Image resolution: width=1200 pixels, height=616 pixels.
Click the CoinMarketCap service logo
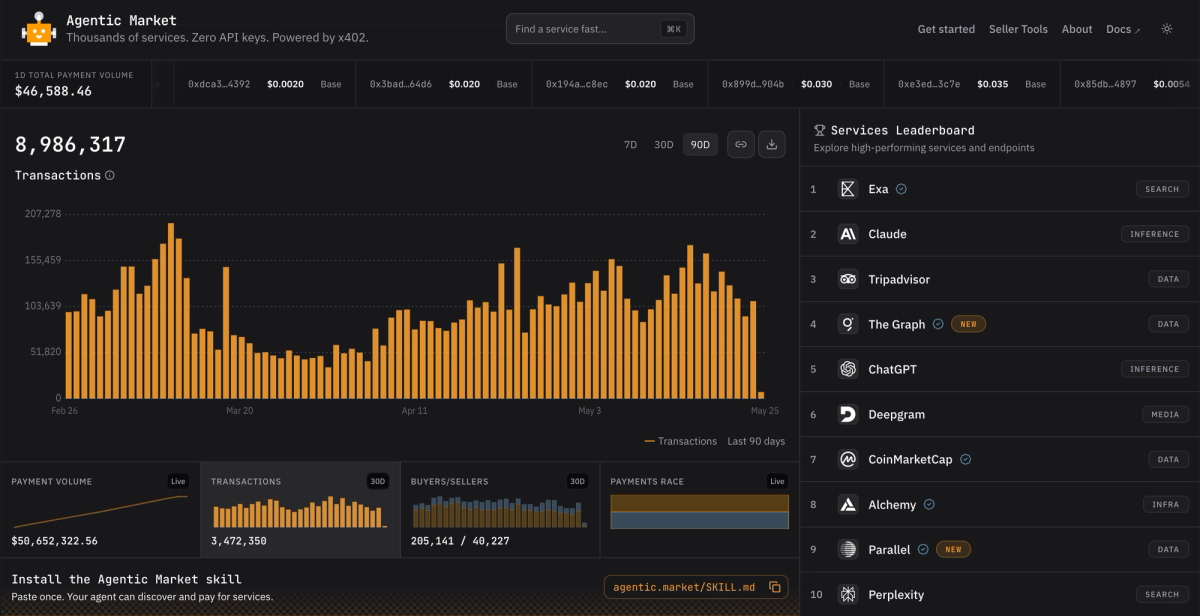pyautogui.click(x=848, y=459)
